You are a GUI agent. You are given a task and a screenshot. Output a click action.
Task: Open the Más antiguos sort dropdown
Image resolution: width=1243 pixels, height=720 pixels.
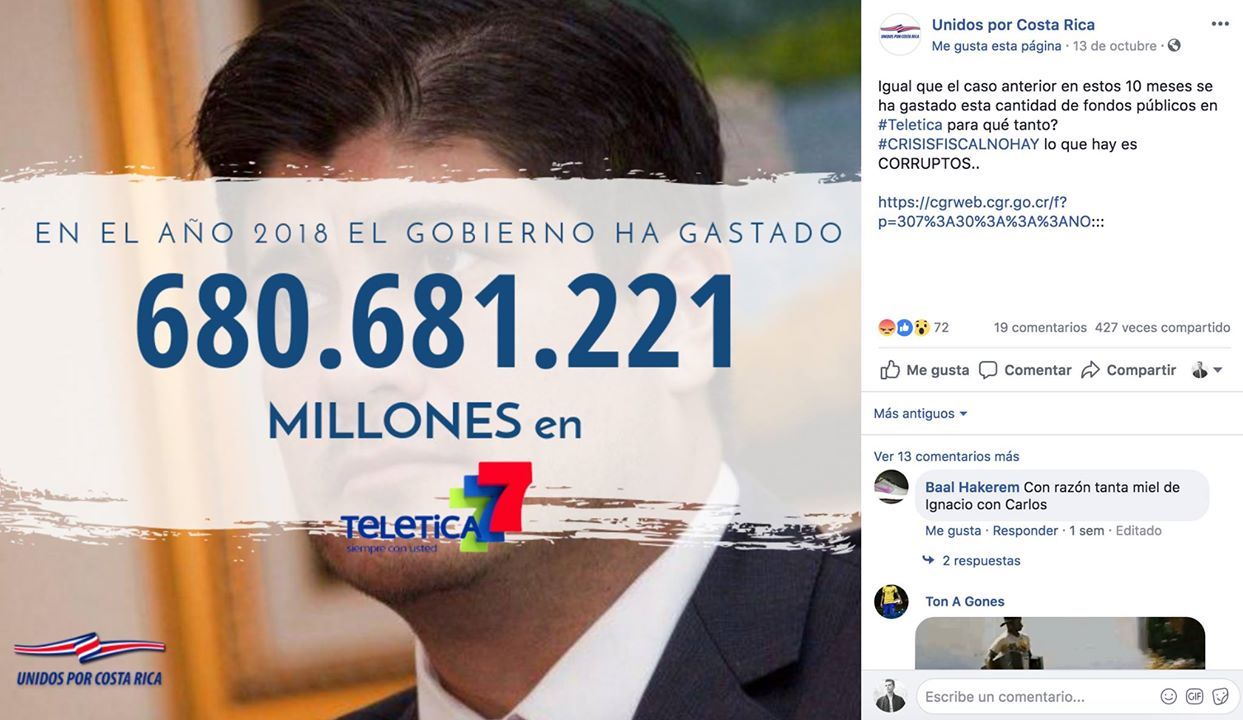921,413
